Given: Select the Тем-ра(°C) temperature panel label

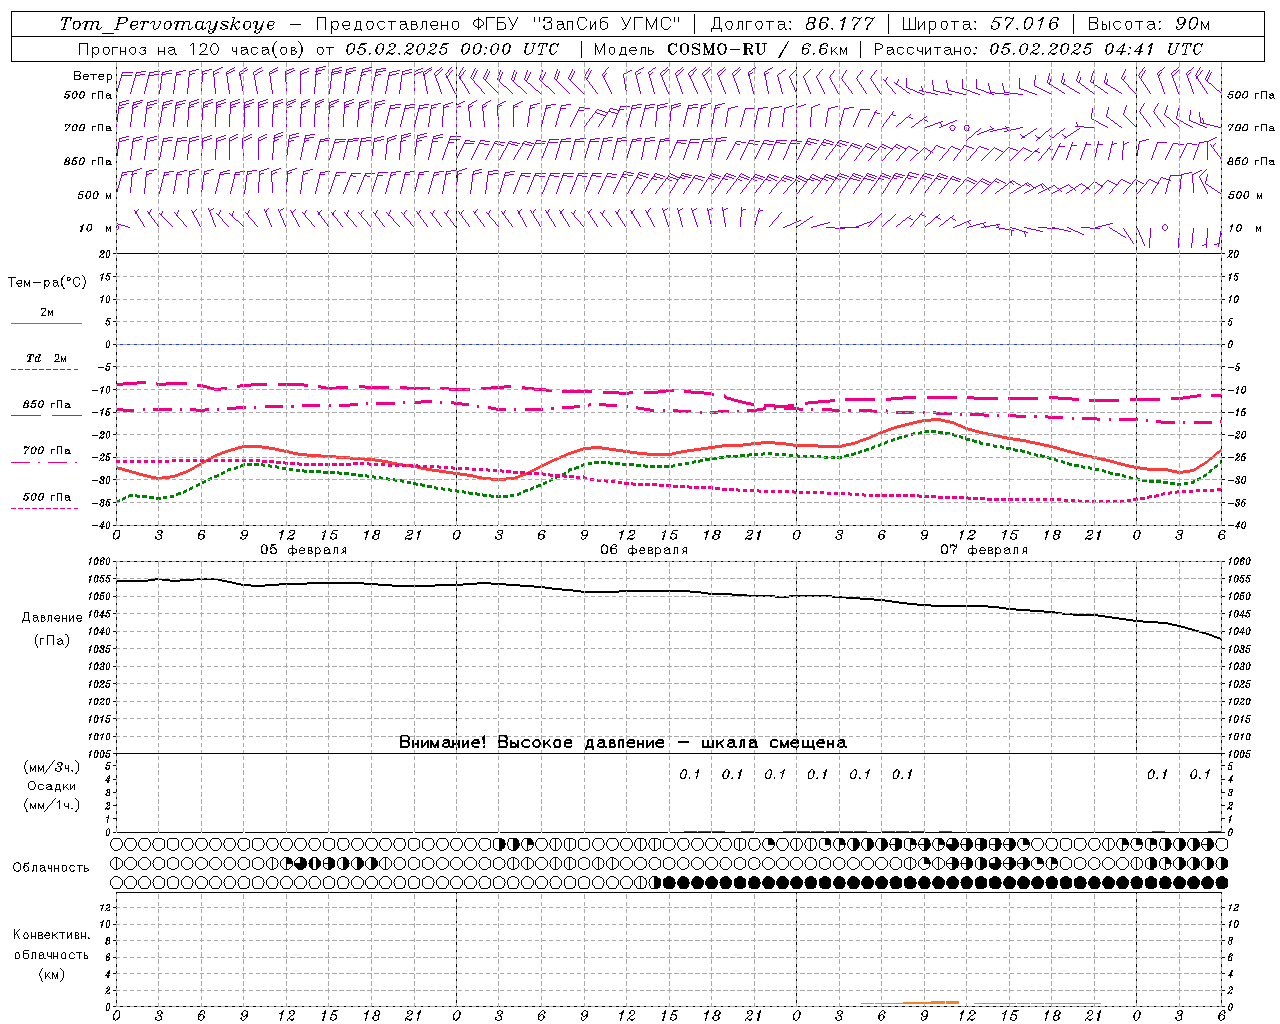Looking at the screenshot, I should tap(47, 283).
